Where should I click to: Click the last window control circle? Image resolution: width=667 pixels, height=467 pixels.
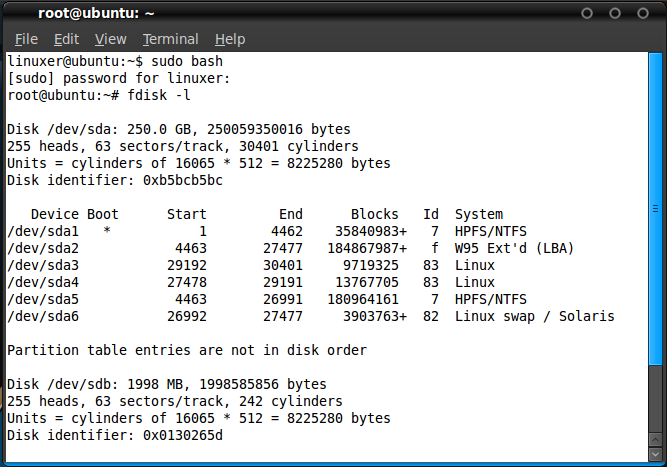(x=642, y=14)
